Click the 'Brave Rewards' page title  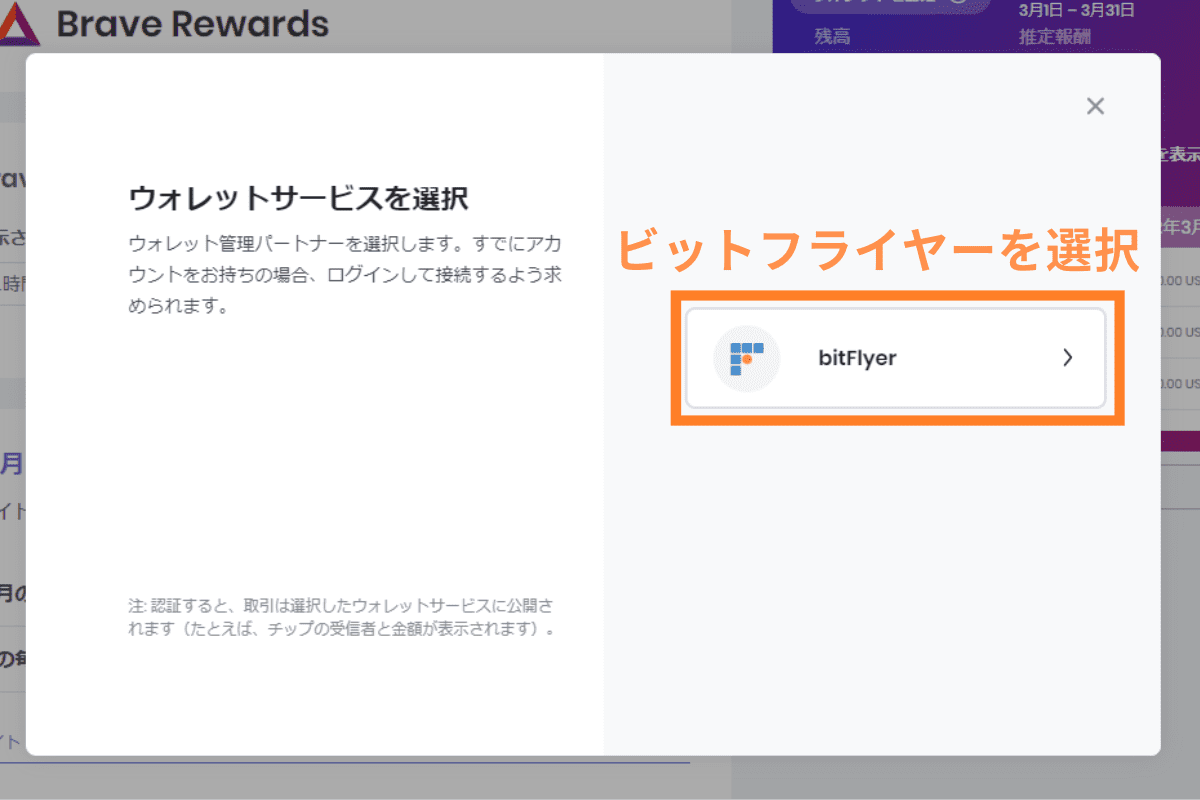pyautogui.click(x=192, y=24)
